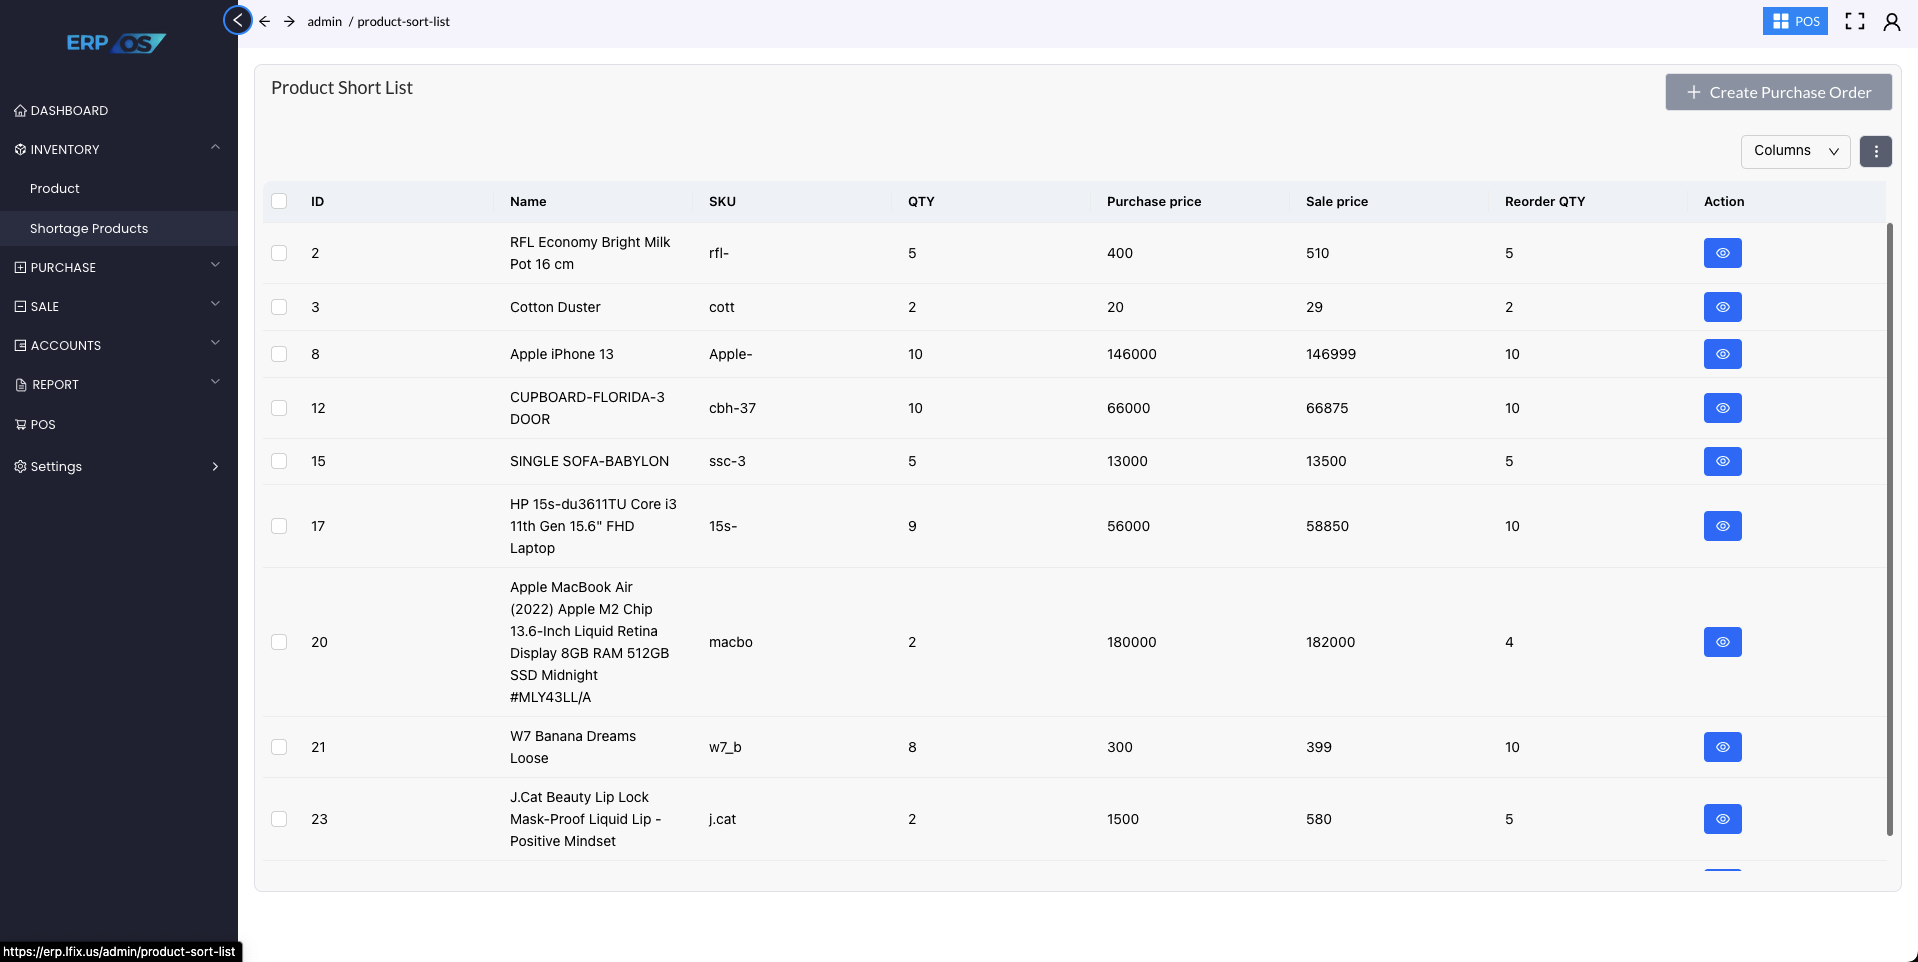Image resolution: width=1918 pixels, height=962 pixels.
Task: Click the forward arrow icon
Action: 289,21
